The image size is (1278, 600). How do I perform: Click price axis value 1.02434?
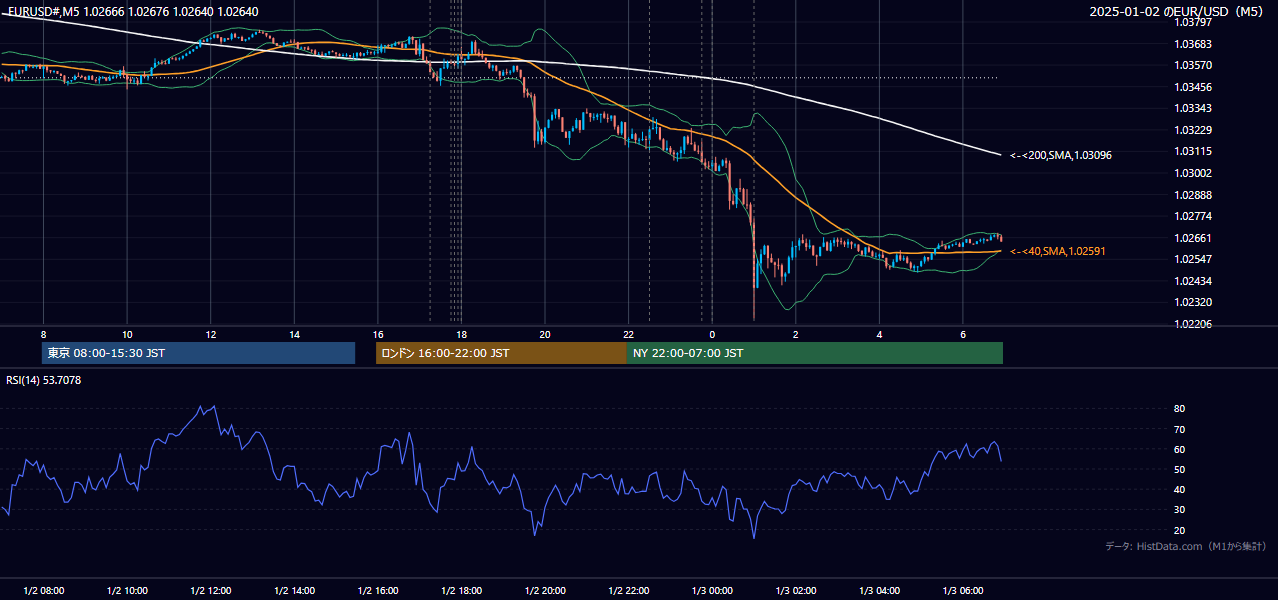point(1193,281)
